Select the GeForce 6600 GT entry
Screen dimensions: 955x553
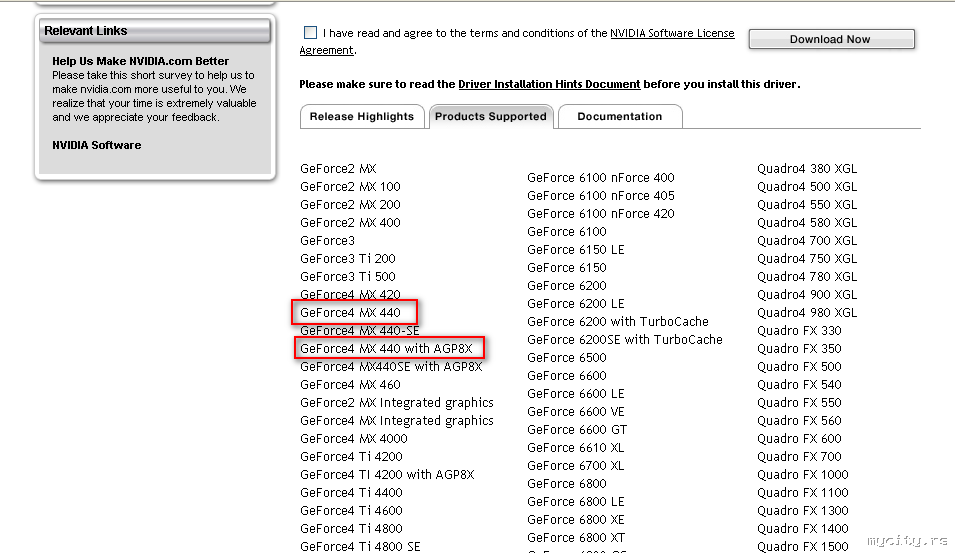[x=577, y=429]
